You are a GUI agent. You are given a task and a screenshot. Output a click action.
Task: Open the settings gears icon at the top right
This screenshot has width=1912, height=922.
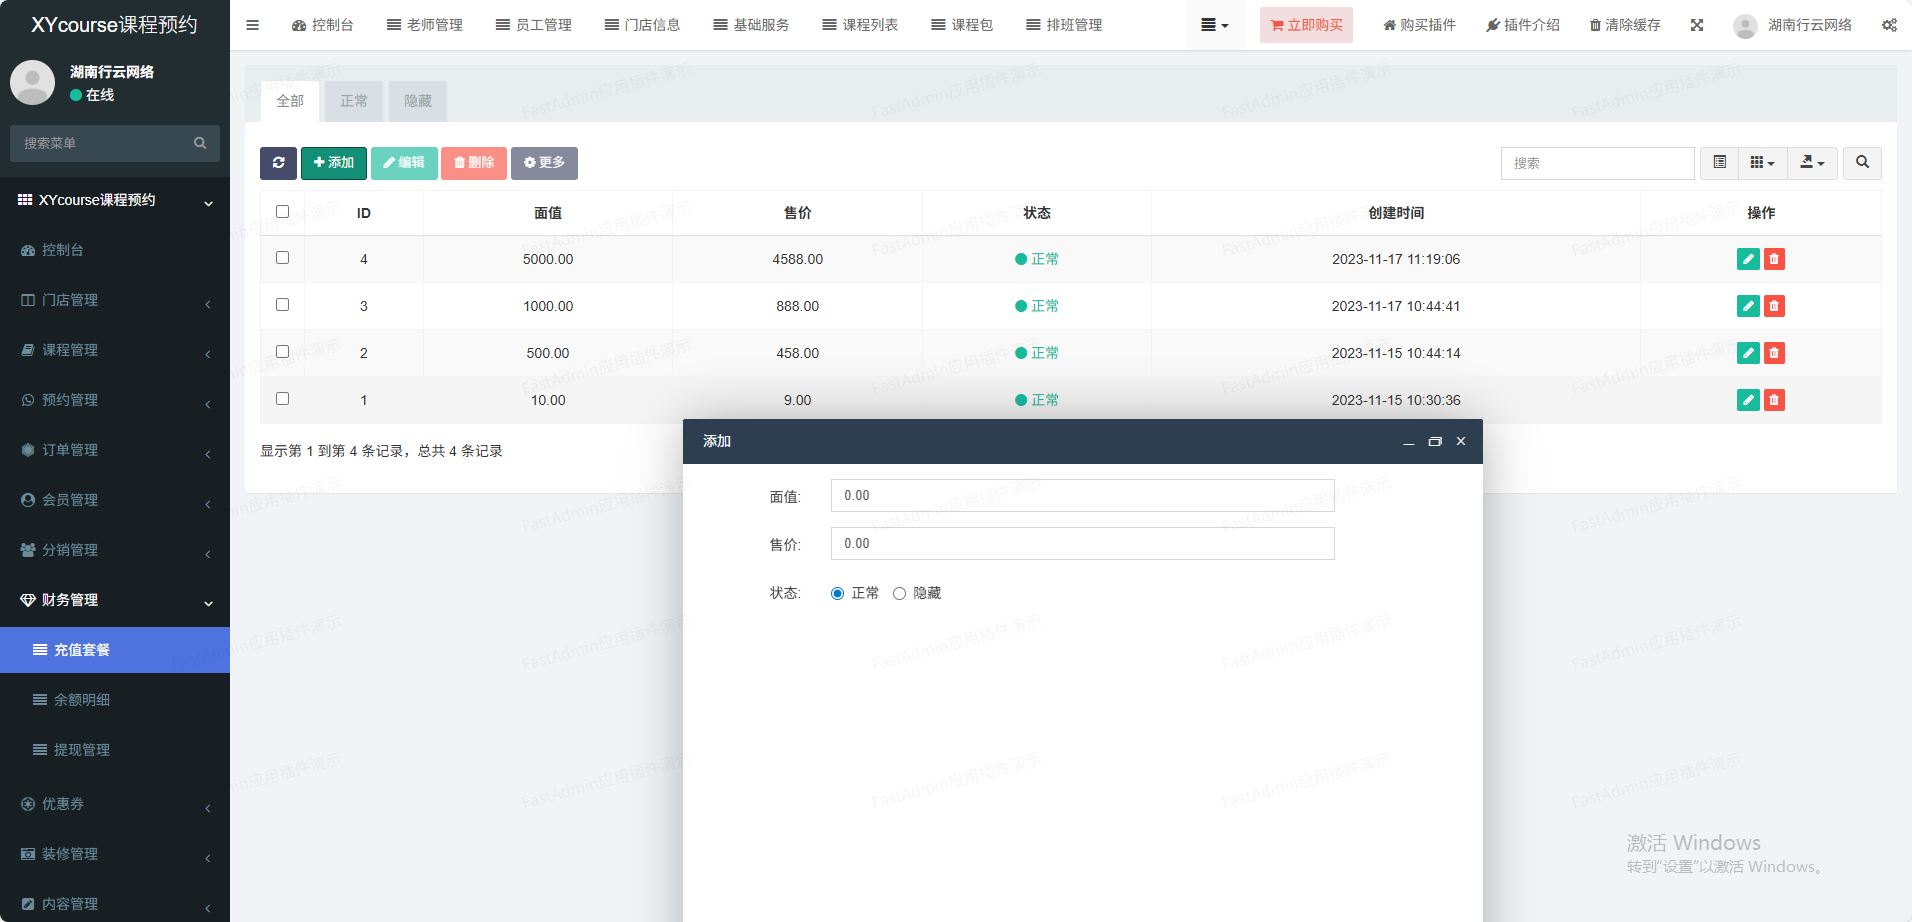[1889, 25]
